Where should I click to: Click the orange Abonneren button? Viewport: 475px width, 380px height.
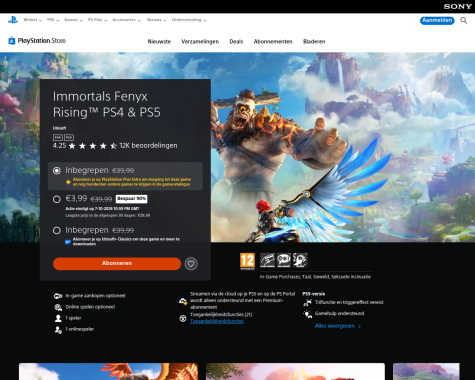coord(117,263)
